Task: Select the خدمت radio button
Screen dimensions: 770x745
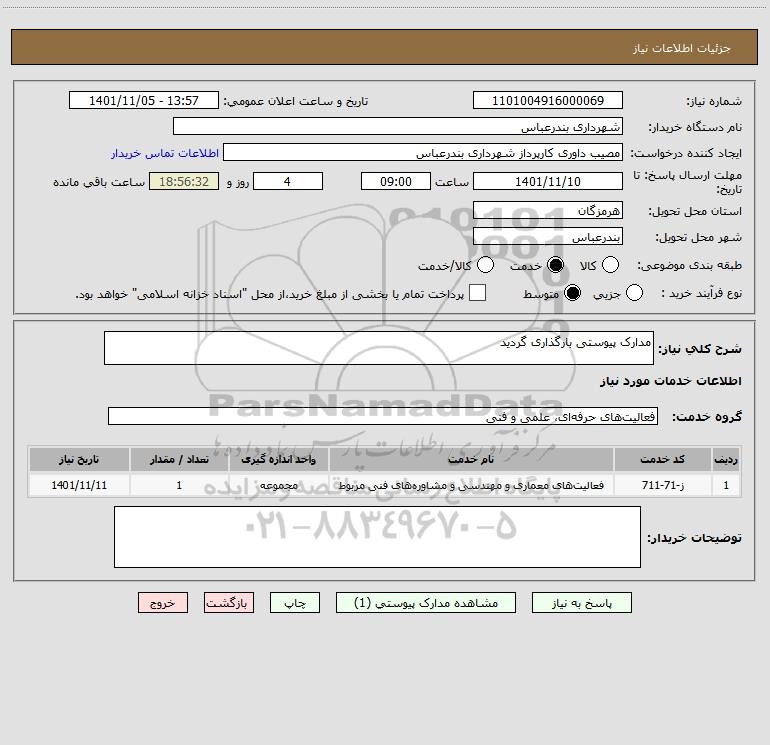Action: pos(555,265)
